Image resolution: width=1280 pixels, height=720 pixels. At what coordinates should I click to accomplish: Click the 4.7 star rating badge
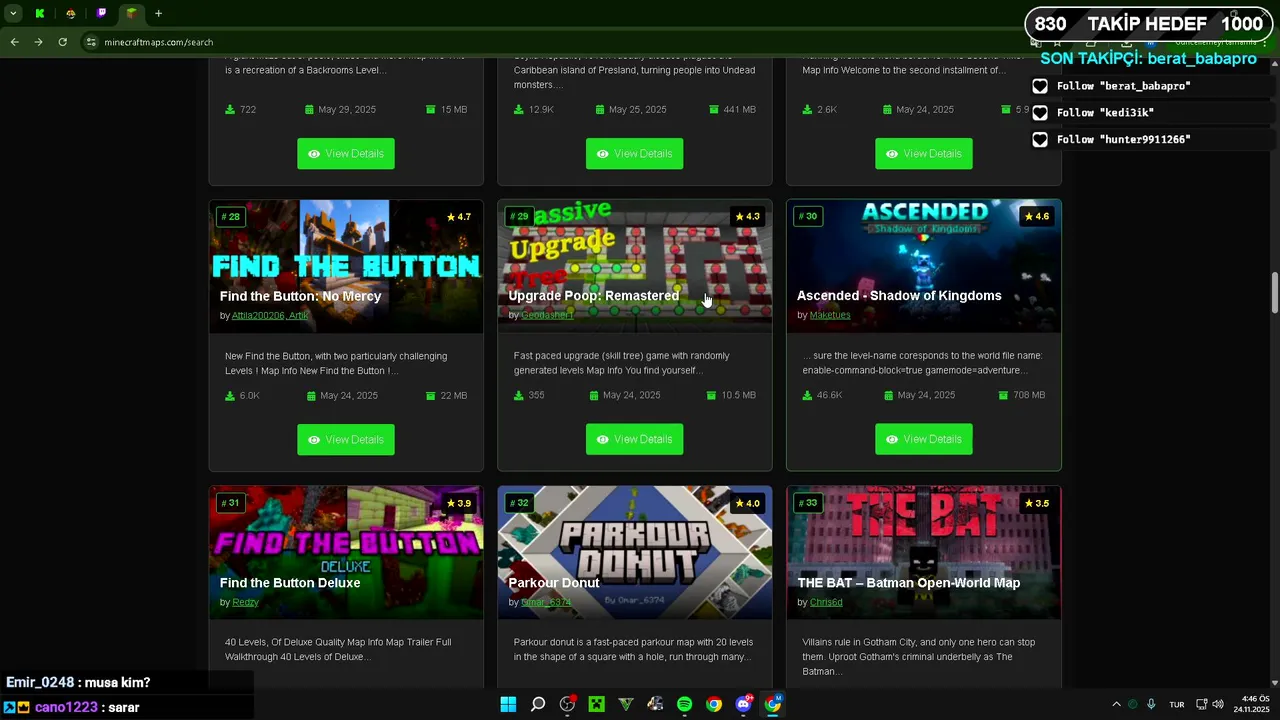click(x=459, y=217)
